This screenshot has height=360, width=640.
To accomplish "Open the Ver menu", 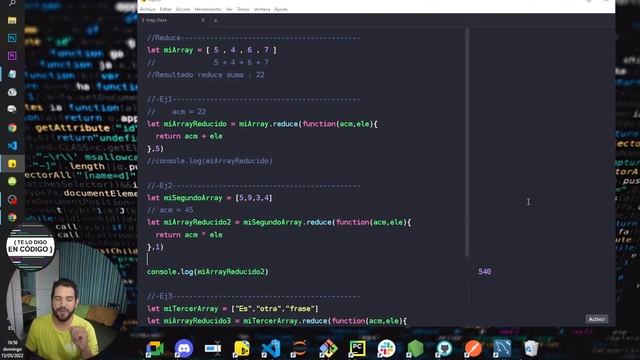I will 229,9.
